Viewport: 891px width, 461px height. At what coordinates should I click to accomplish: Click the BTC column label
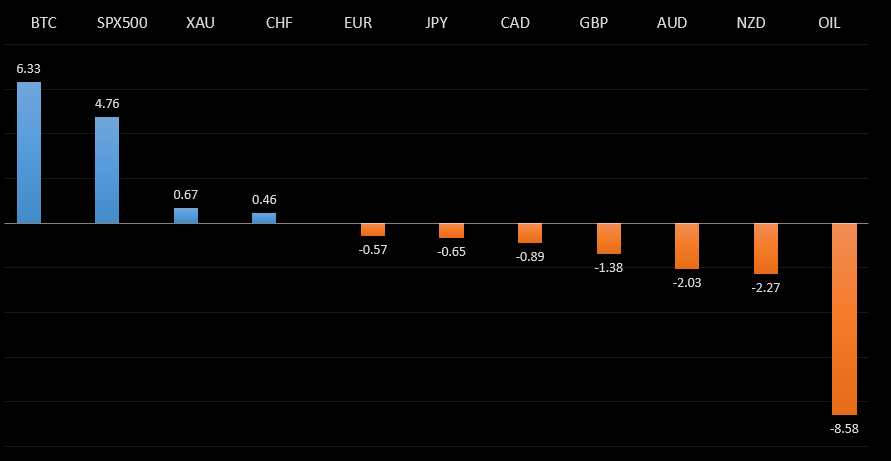tap(29, 22)
